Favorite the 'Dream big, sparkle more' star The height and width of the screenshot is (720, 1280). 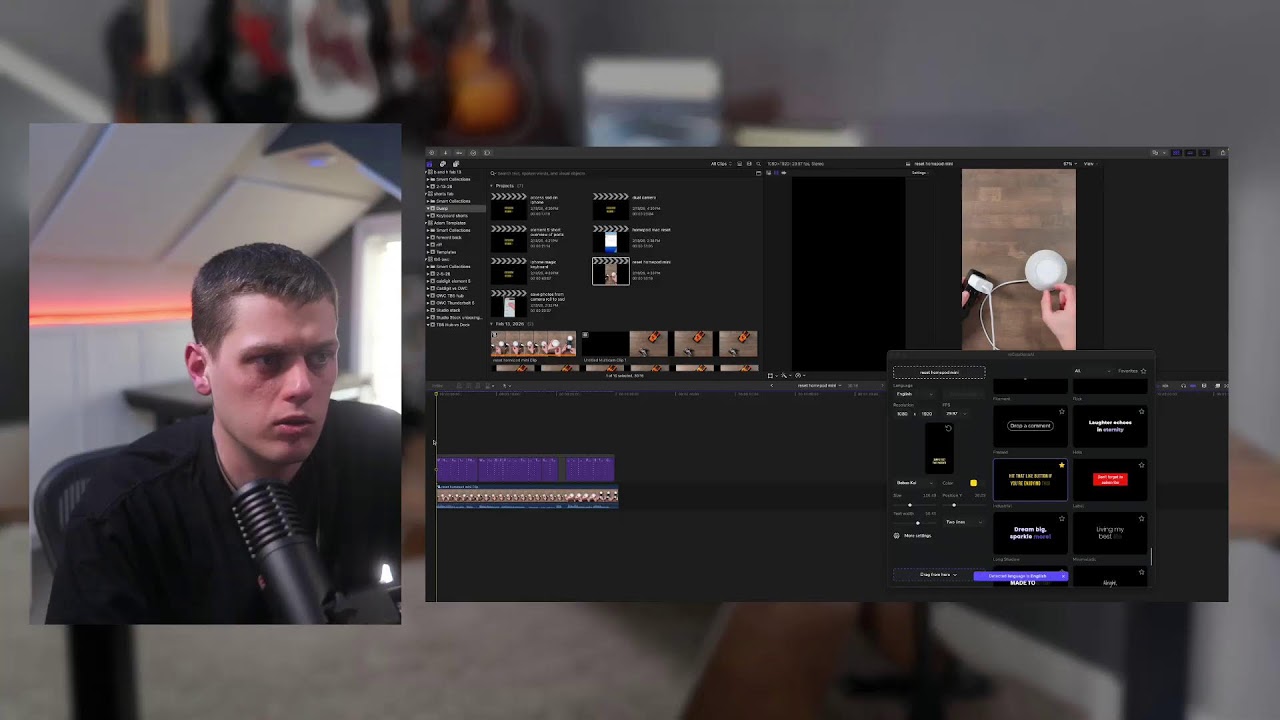click(x=1062, y=518)
